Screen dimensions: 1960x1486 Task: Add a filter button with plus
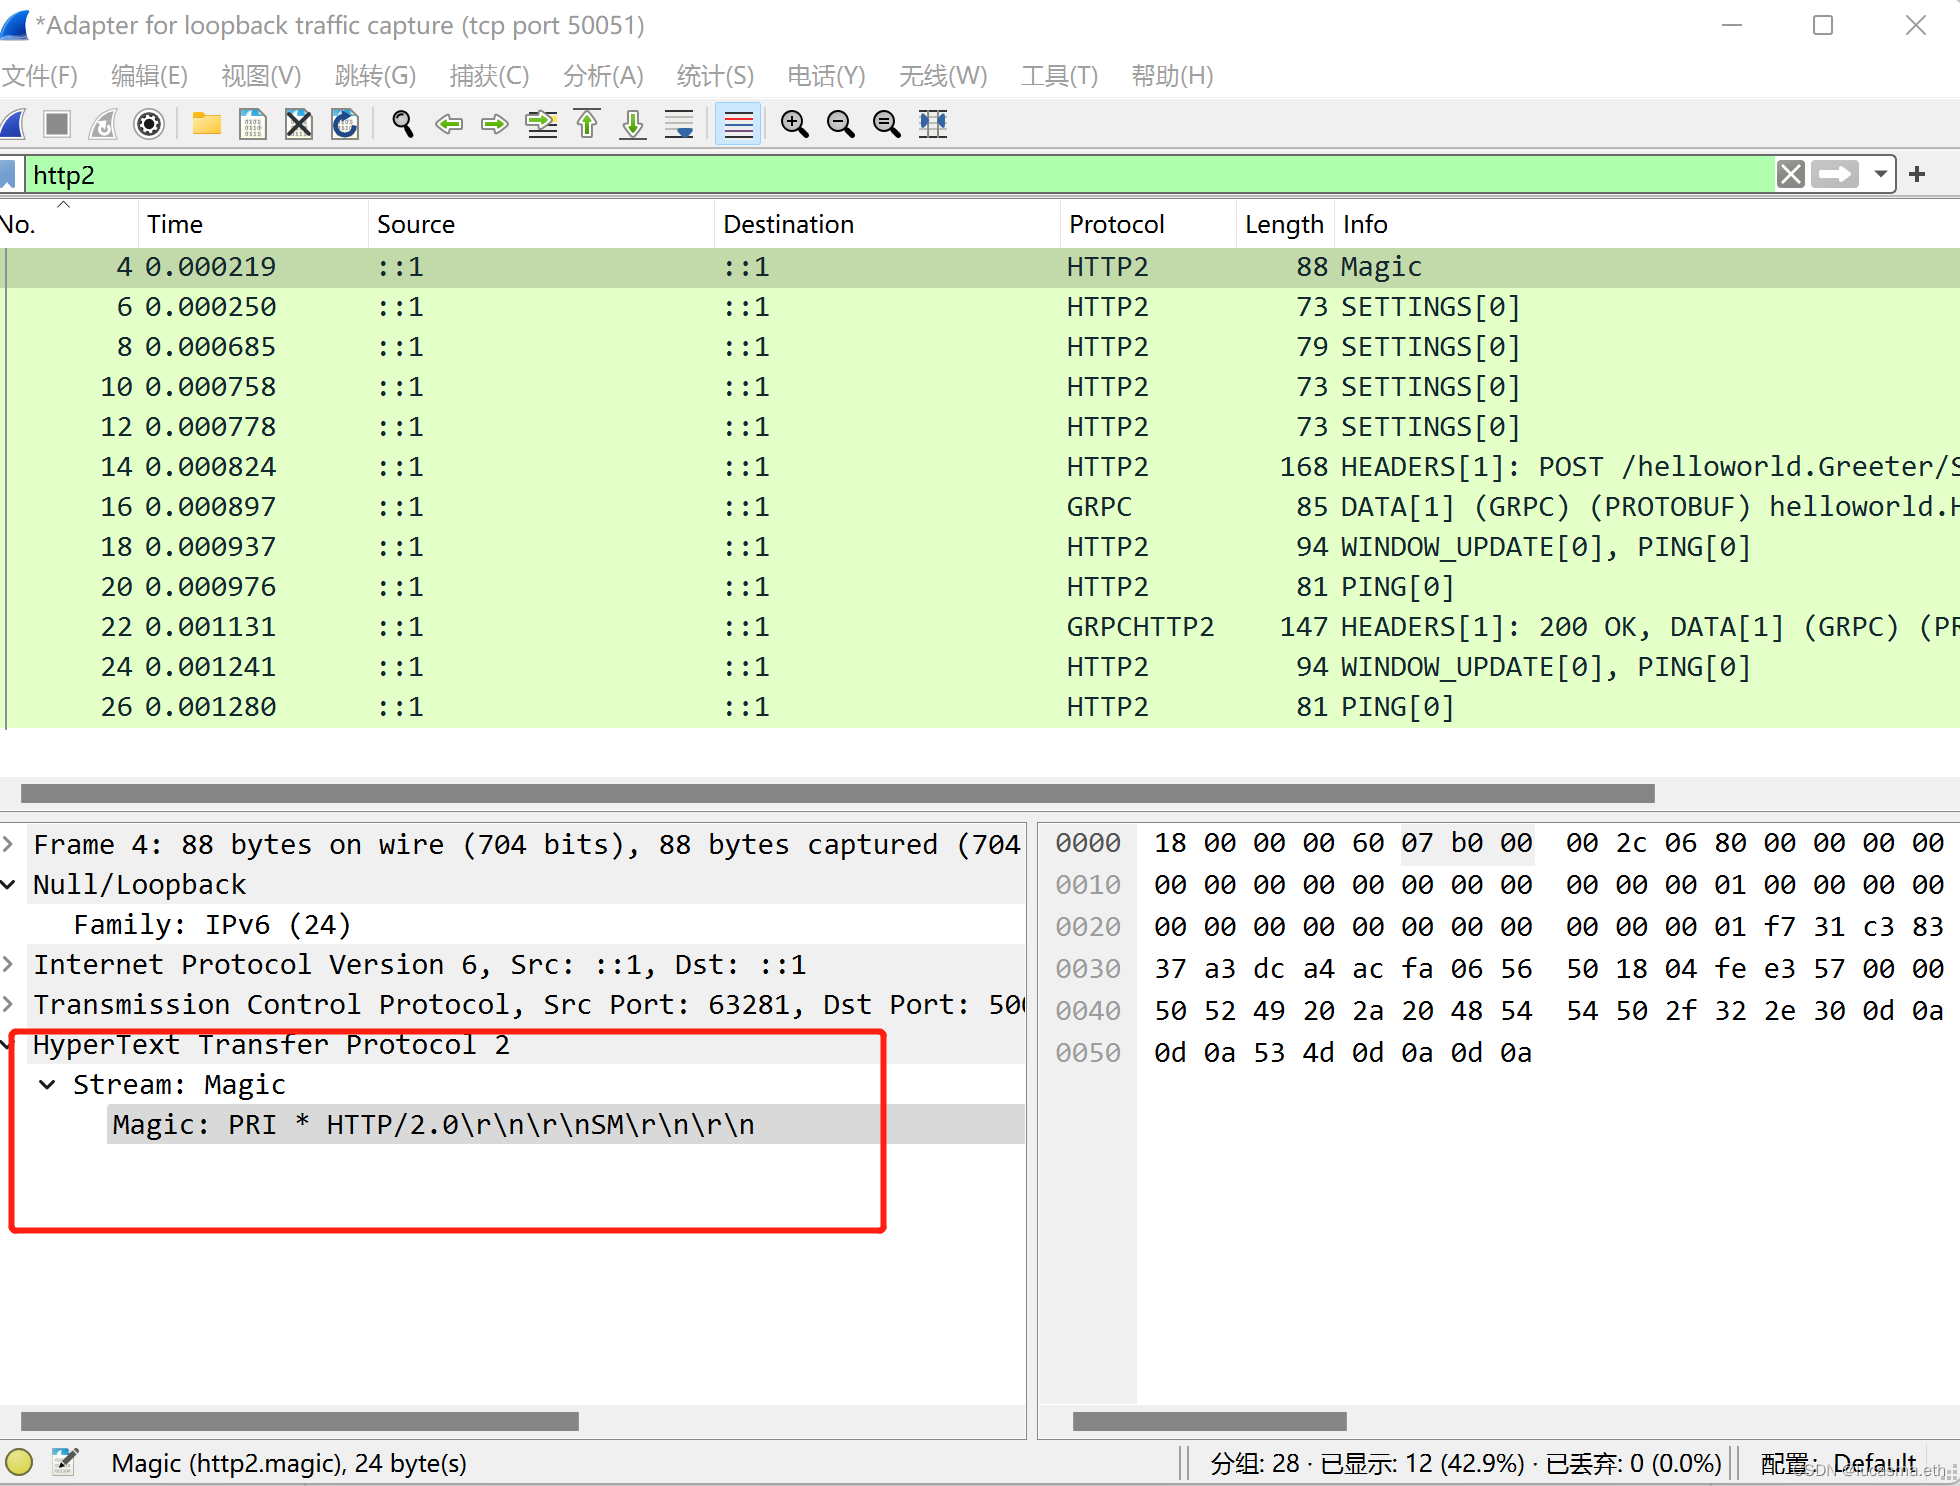[x=1917, y=175]
